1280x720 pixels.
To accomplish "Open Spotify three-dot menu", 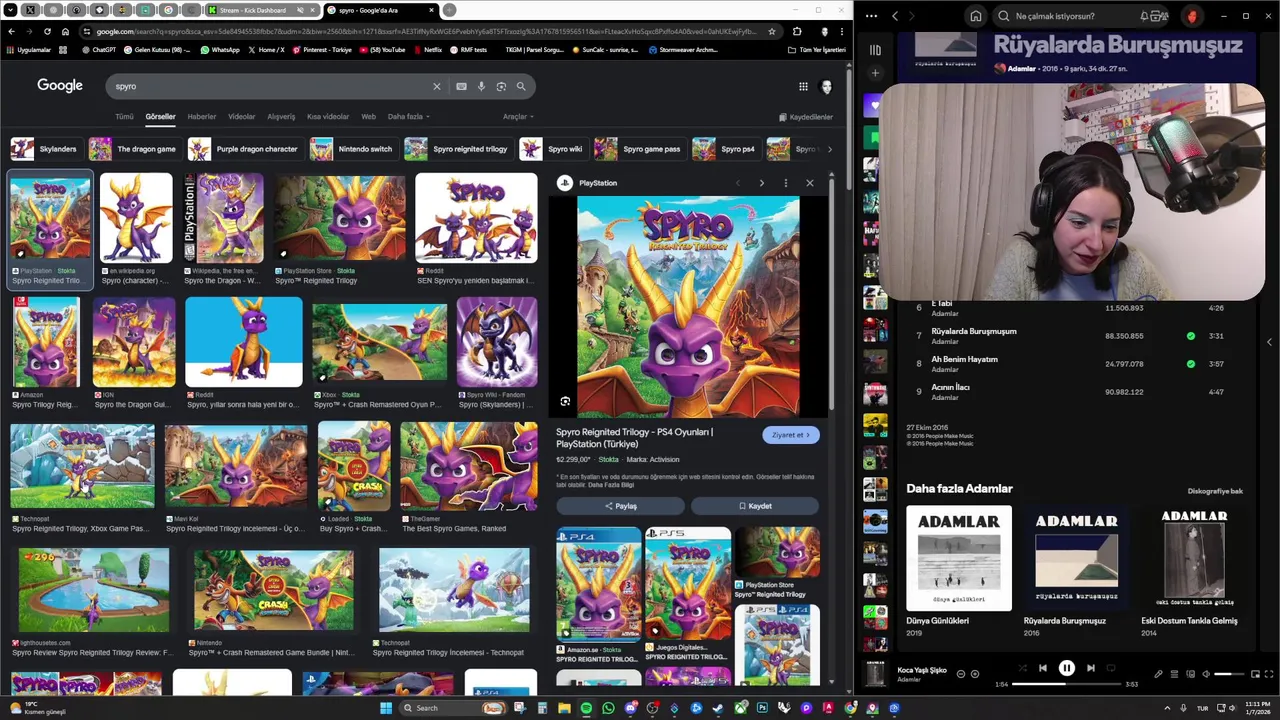I will point(872,16).
